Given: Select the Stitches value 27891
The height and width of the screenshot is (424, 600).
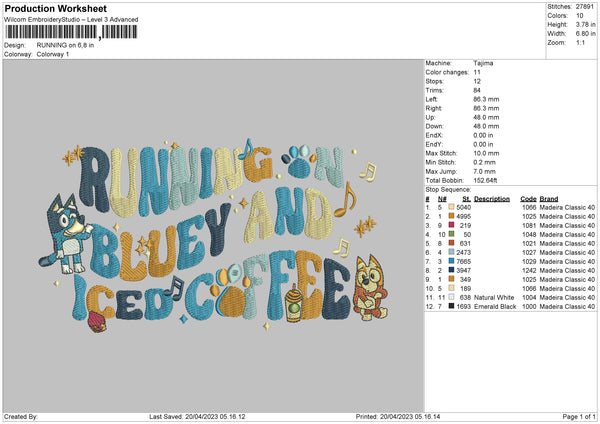Looking at the screenshot, I should pyautogui.click(x=585, y=7).
